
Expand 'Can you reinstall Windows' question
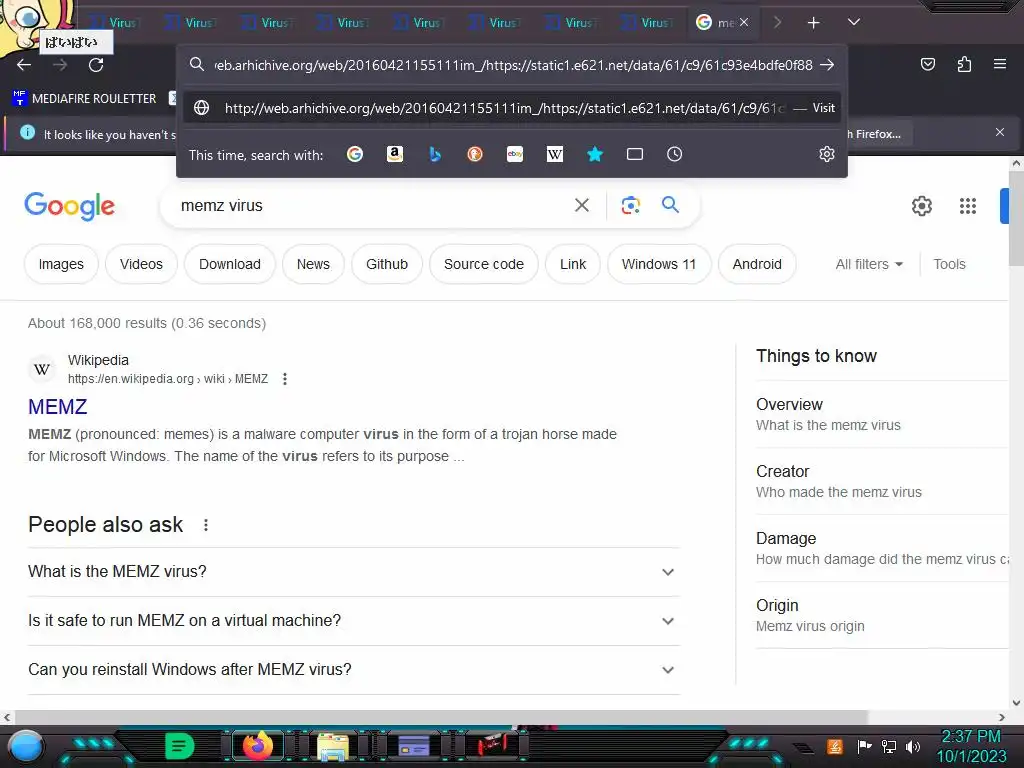tap(354, 669)
